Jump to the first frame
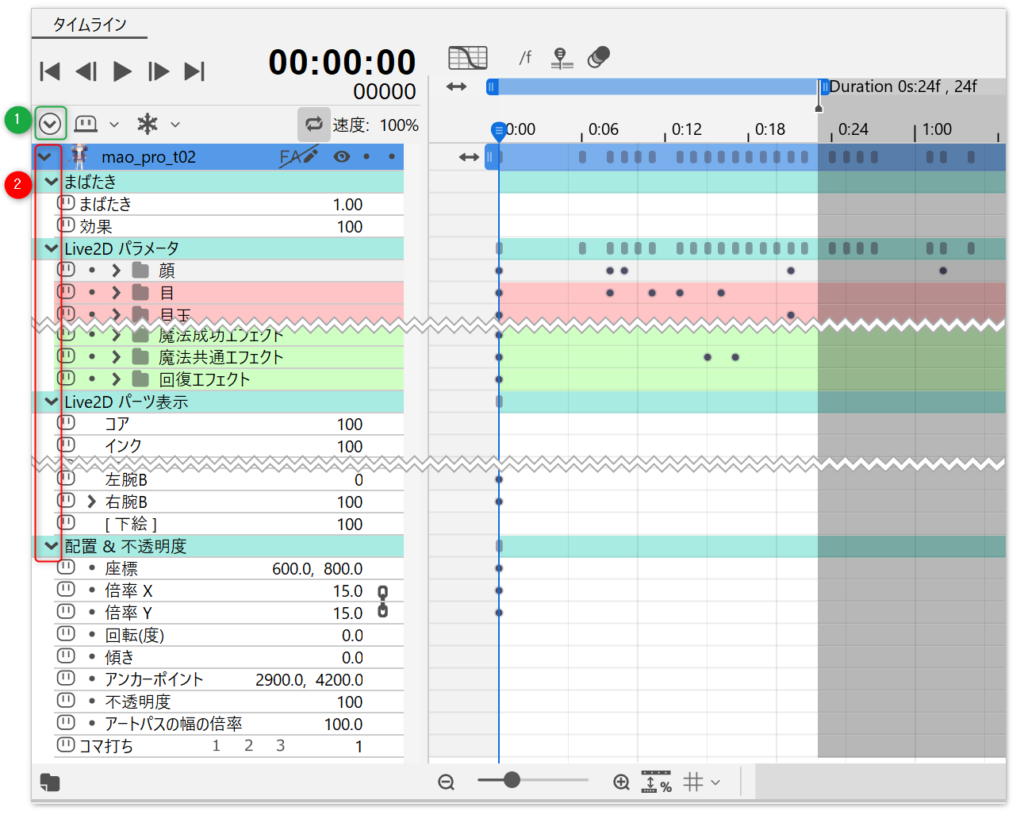The height and width of the screenshot is (819, 1024). (50, 71)
